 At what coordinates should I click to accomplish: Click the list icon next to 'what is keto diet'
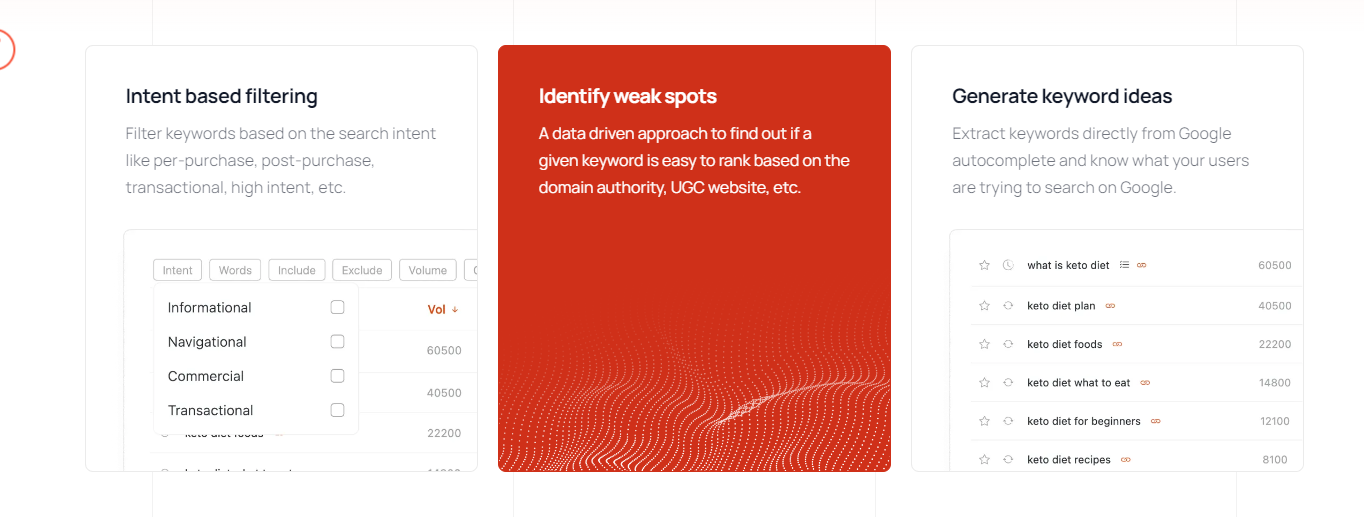pos(1124,265)
